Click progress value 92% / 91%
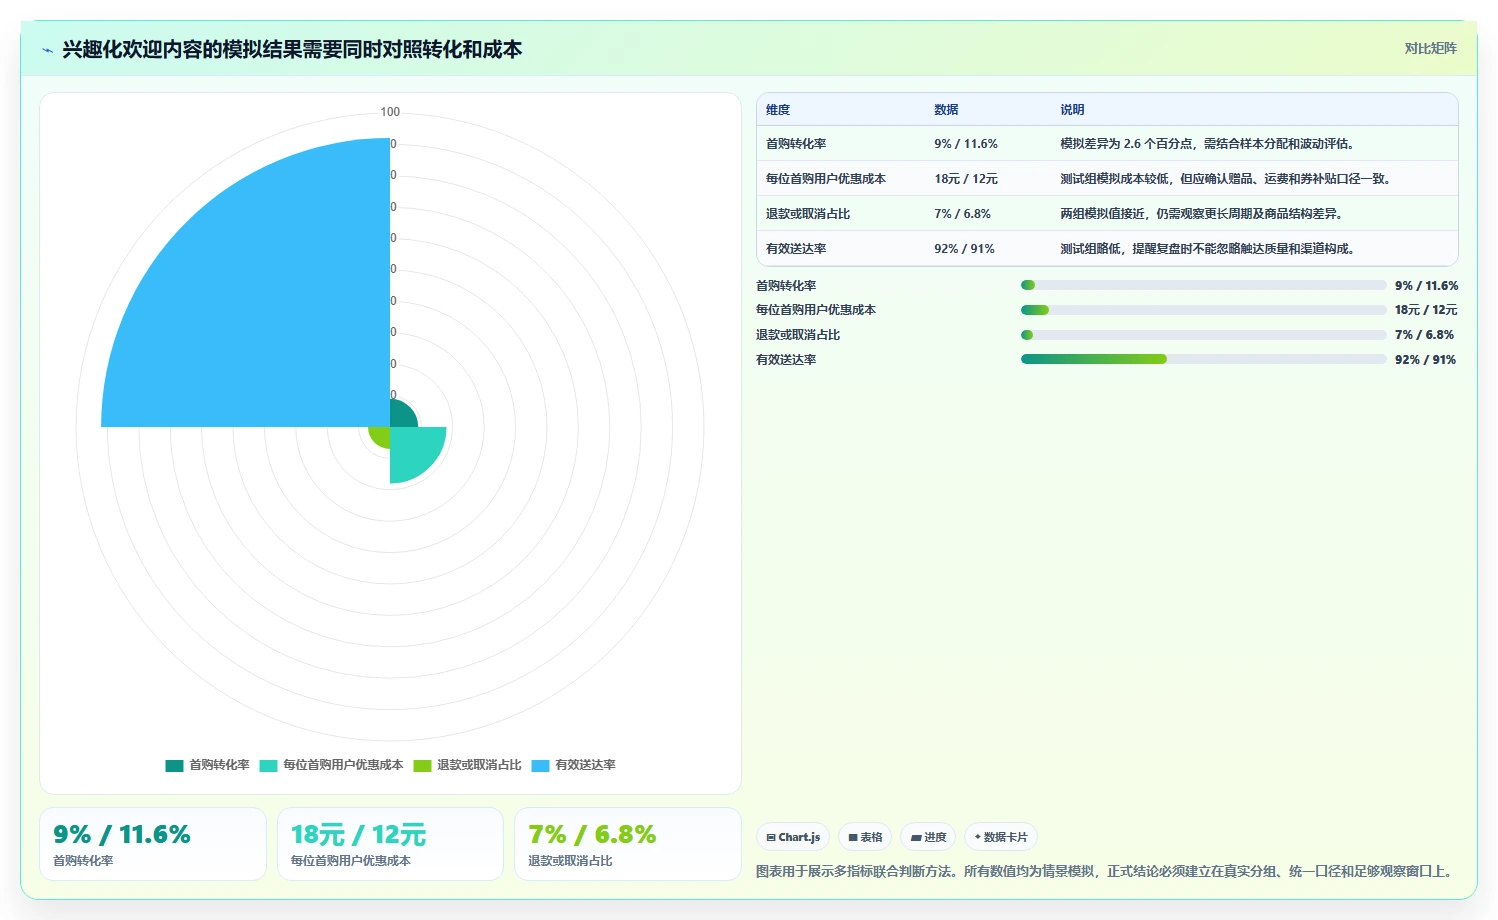Viewport: 1498px width, 920px height. click(1426, 360)
